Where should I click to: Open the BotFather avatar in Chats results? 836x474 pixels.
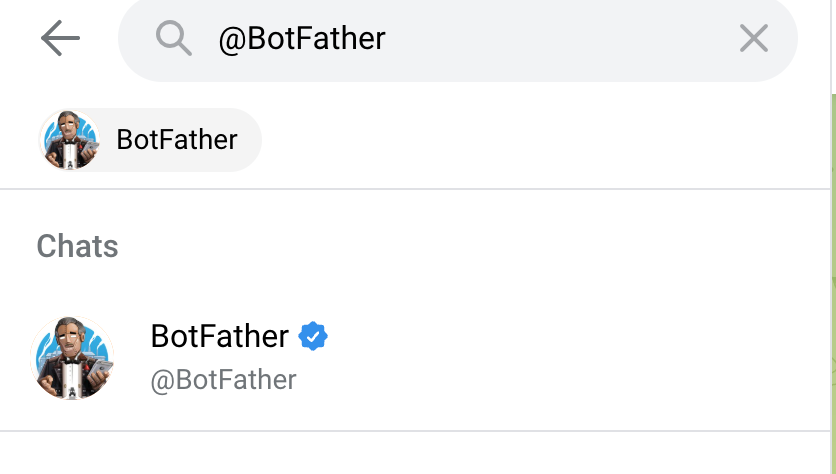pos(72,358)
